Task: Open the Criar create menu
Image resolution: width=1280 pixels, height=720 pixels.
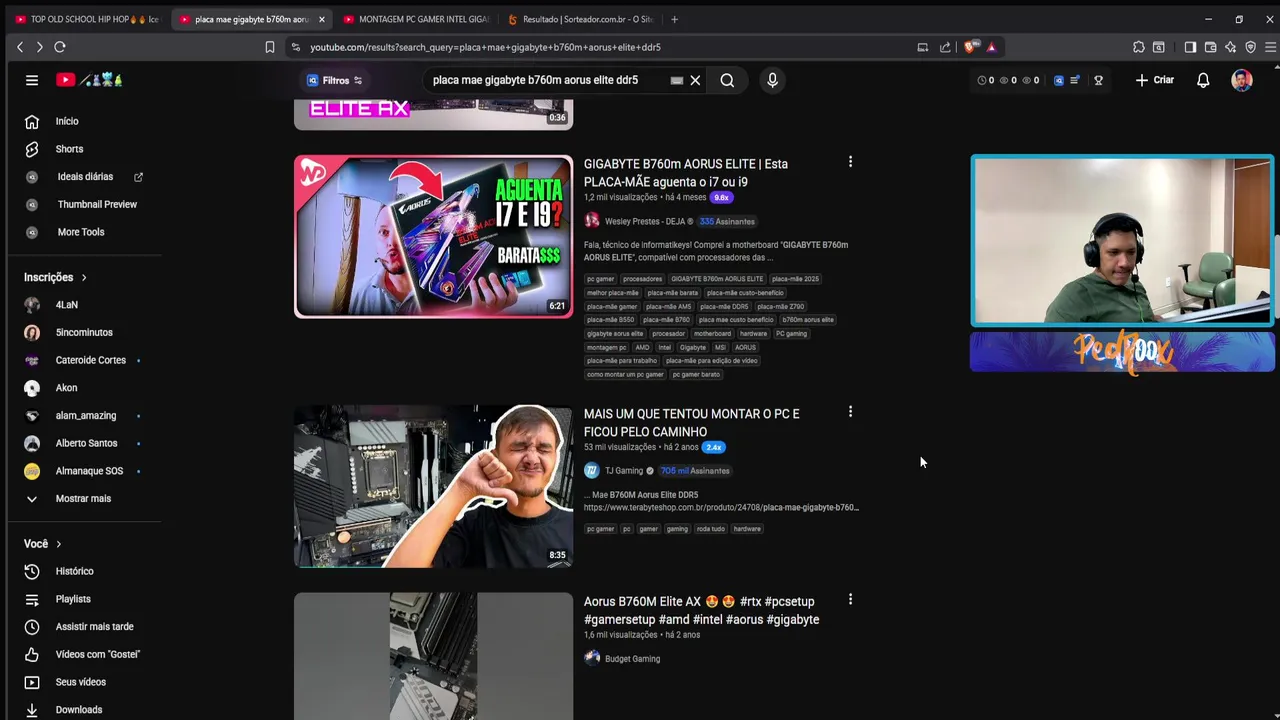Action: (1155, 80)
